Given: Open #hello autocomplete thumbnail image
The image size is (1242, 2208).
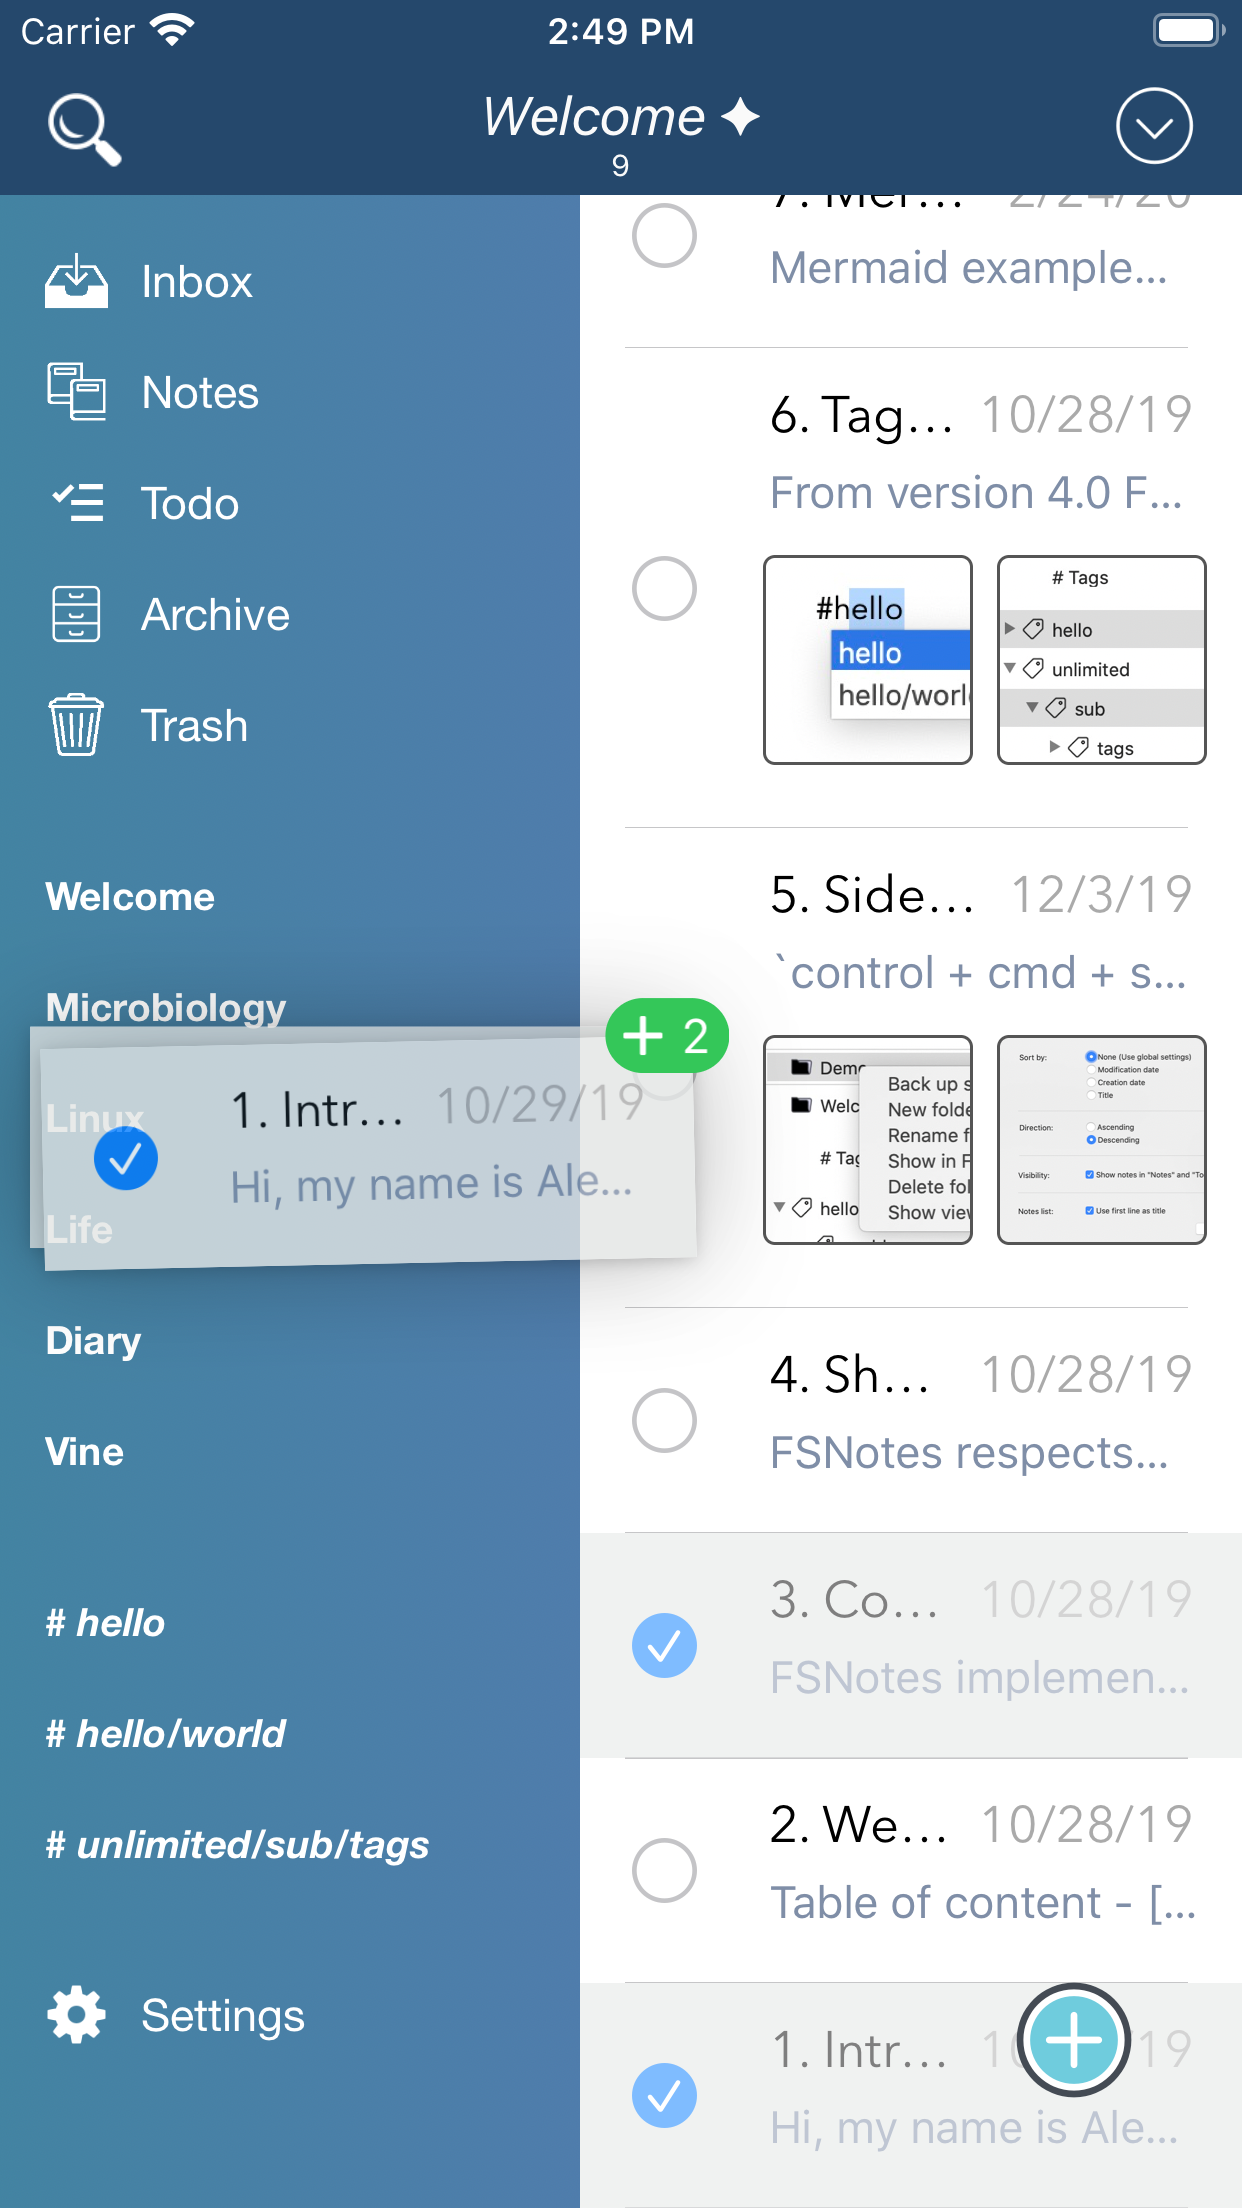Looking at the screenshot, I should point(868,660).
